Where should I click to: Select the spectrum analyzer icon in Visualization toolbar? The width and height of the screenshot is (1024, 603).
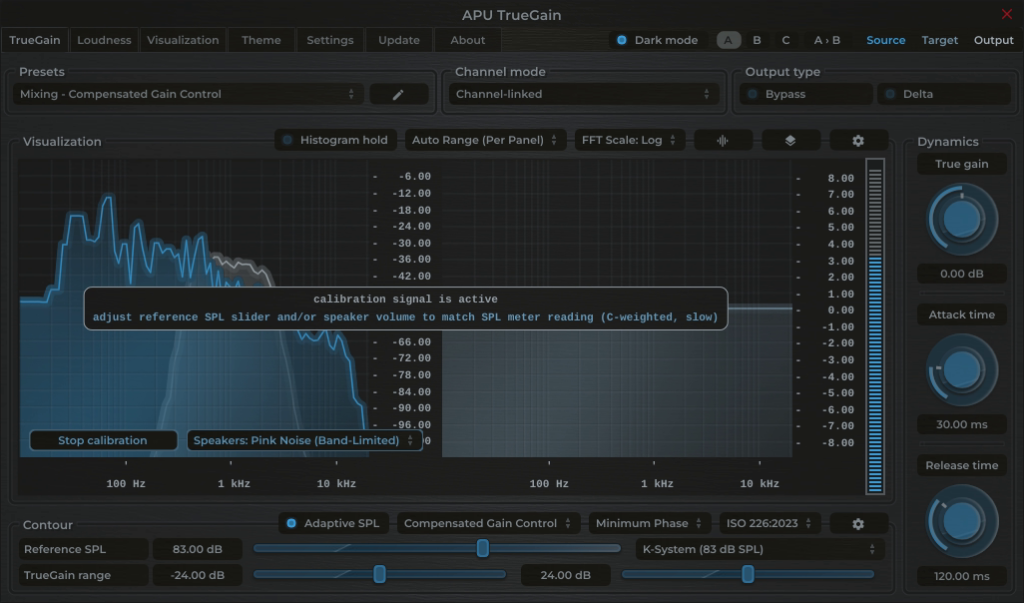point(723,140)
